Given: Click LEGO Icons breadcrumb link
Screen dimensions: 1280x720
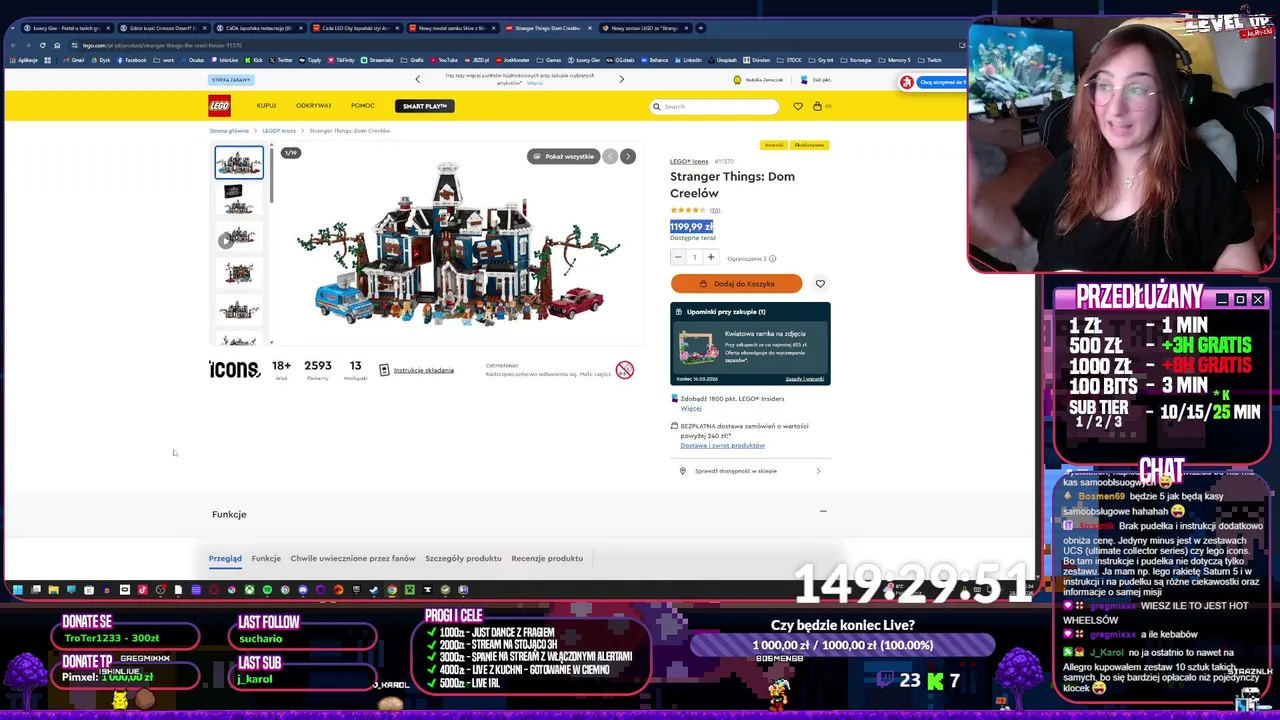Looking at the screenshot, I should pyautogui.click(x=279, y=131).
